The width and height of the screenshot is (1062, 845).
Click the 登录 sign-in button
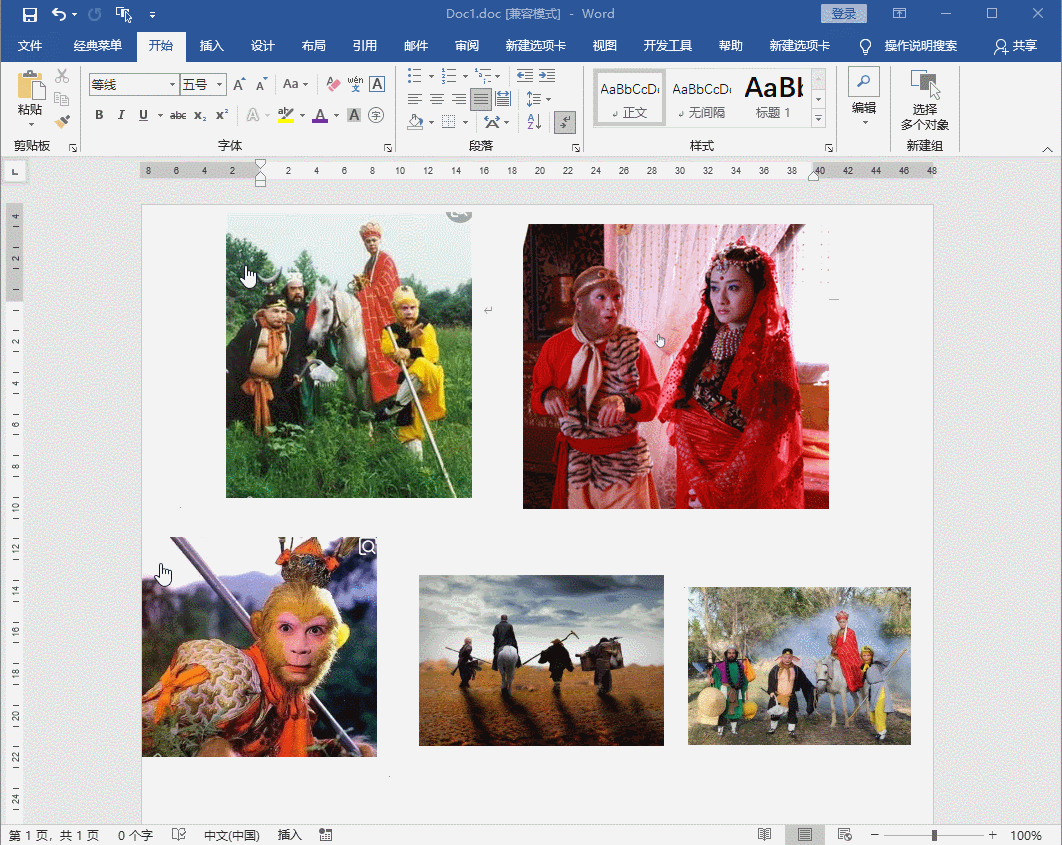tap(843, 14)
